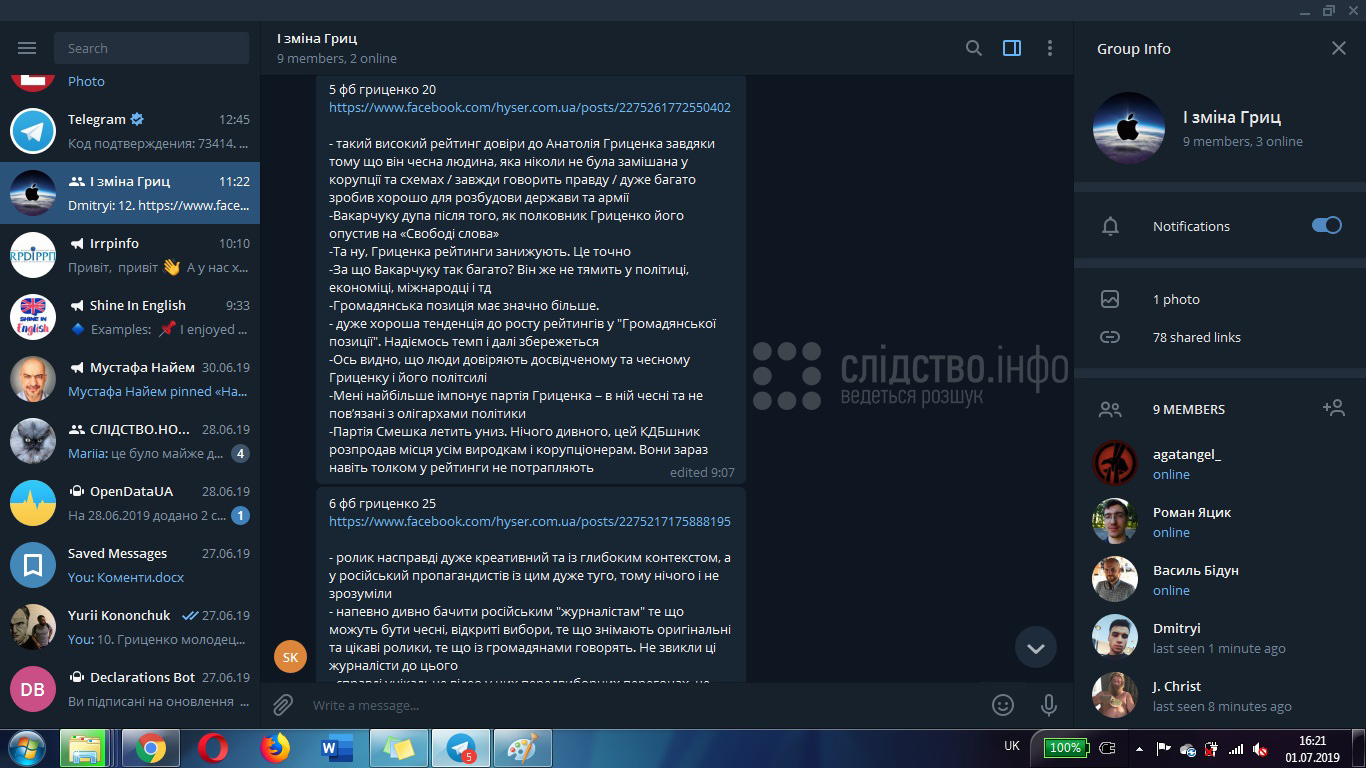
Task: Click the chat Search field
Action: pyautogui.click(x=152, y=48)
